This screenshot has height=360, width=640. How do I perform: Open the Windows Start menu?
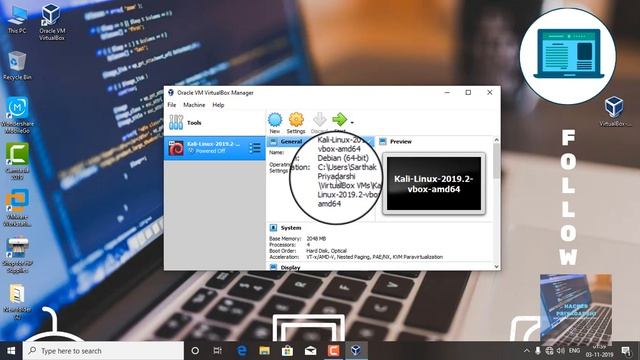(11, 351)
